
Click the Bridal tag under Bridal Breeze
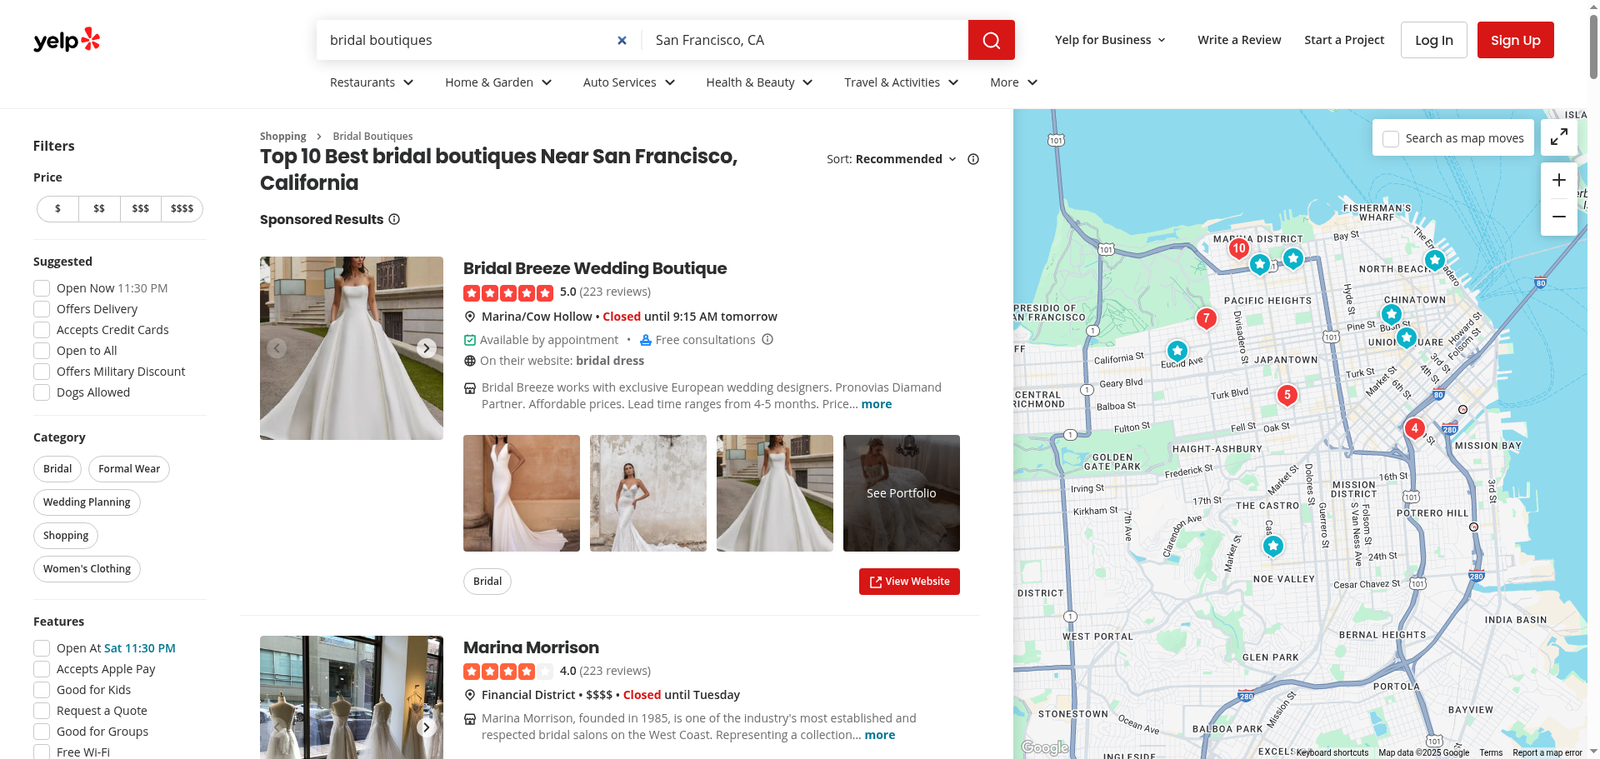coord(487,582)
